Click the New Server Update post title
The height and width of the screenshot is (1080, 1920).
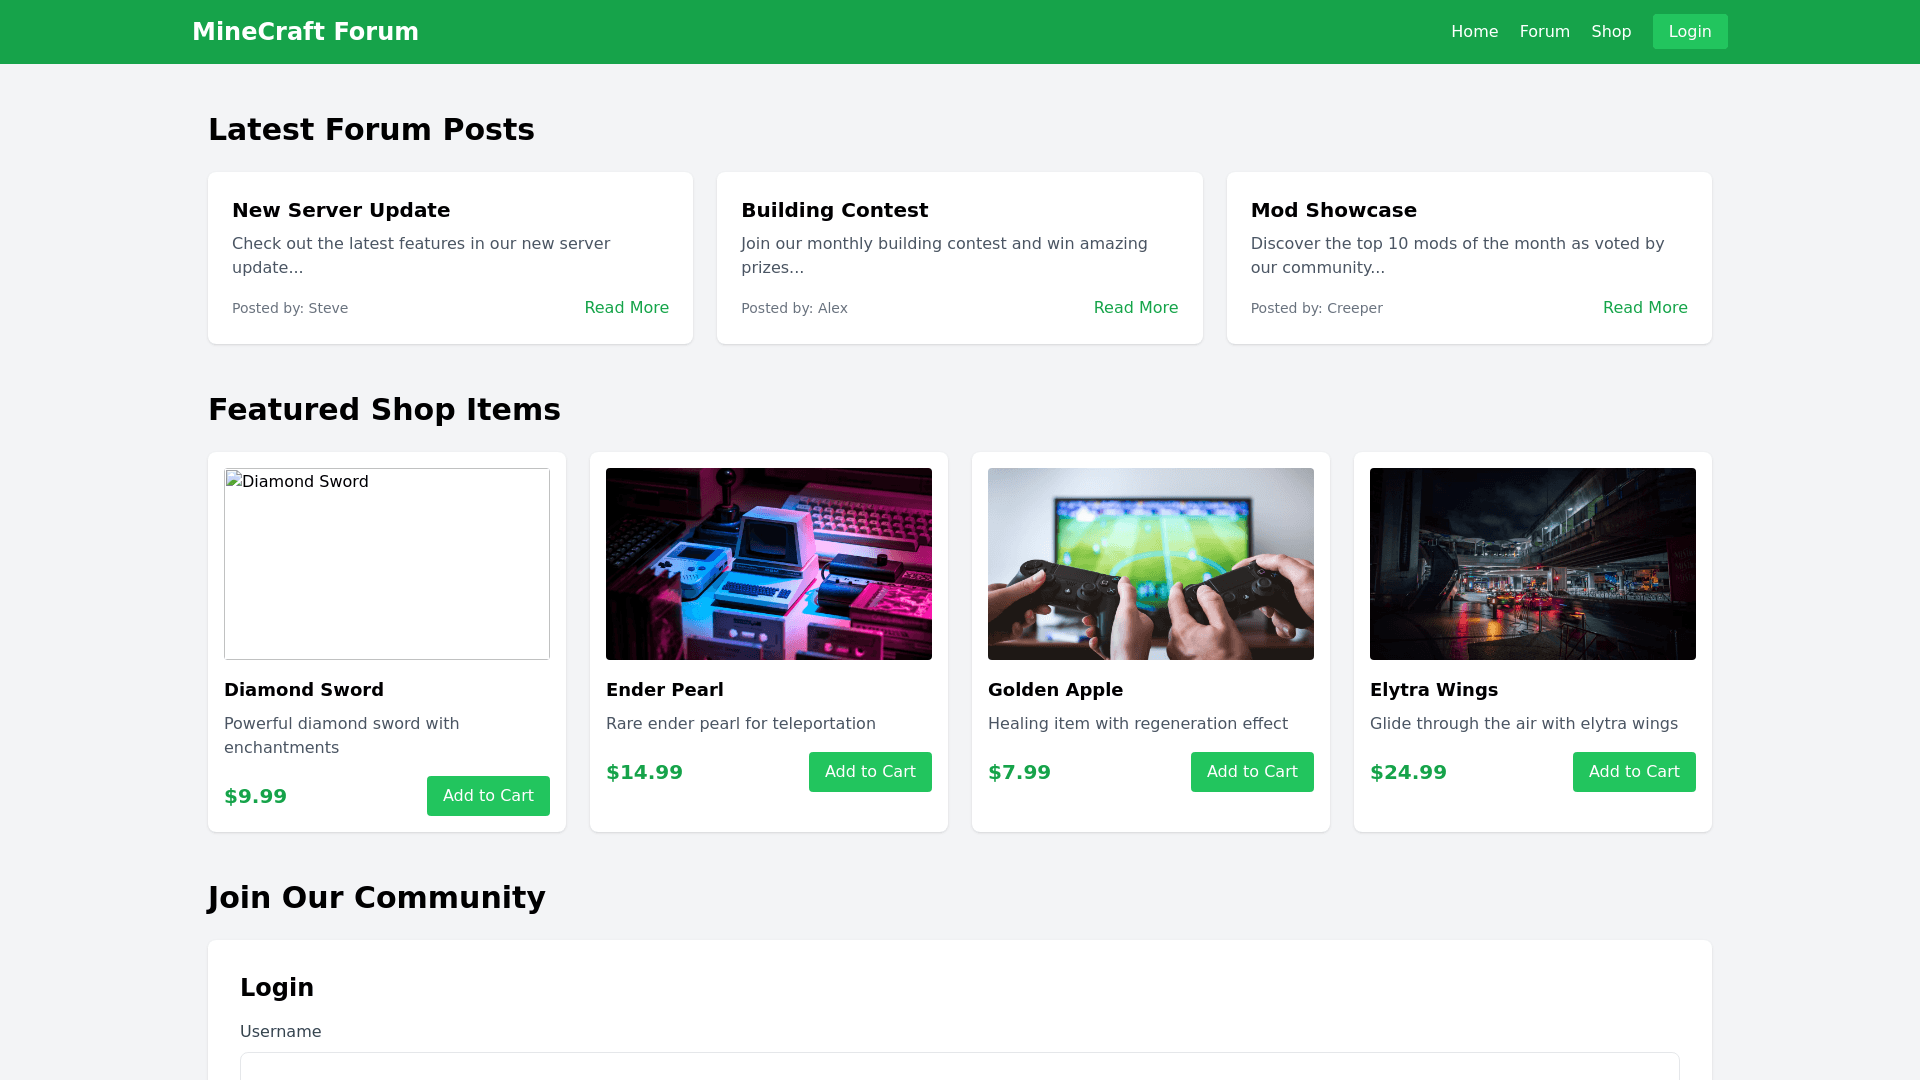coord(341,210)
